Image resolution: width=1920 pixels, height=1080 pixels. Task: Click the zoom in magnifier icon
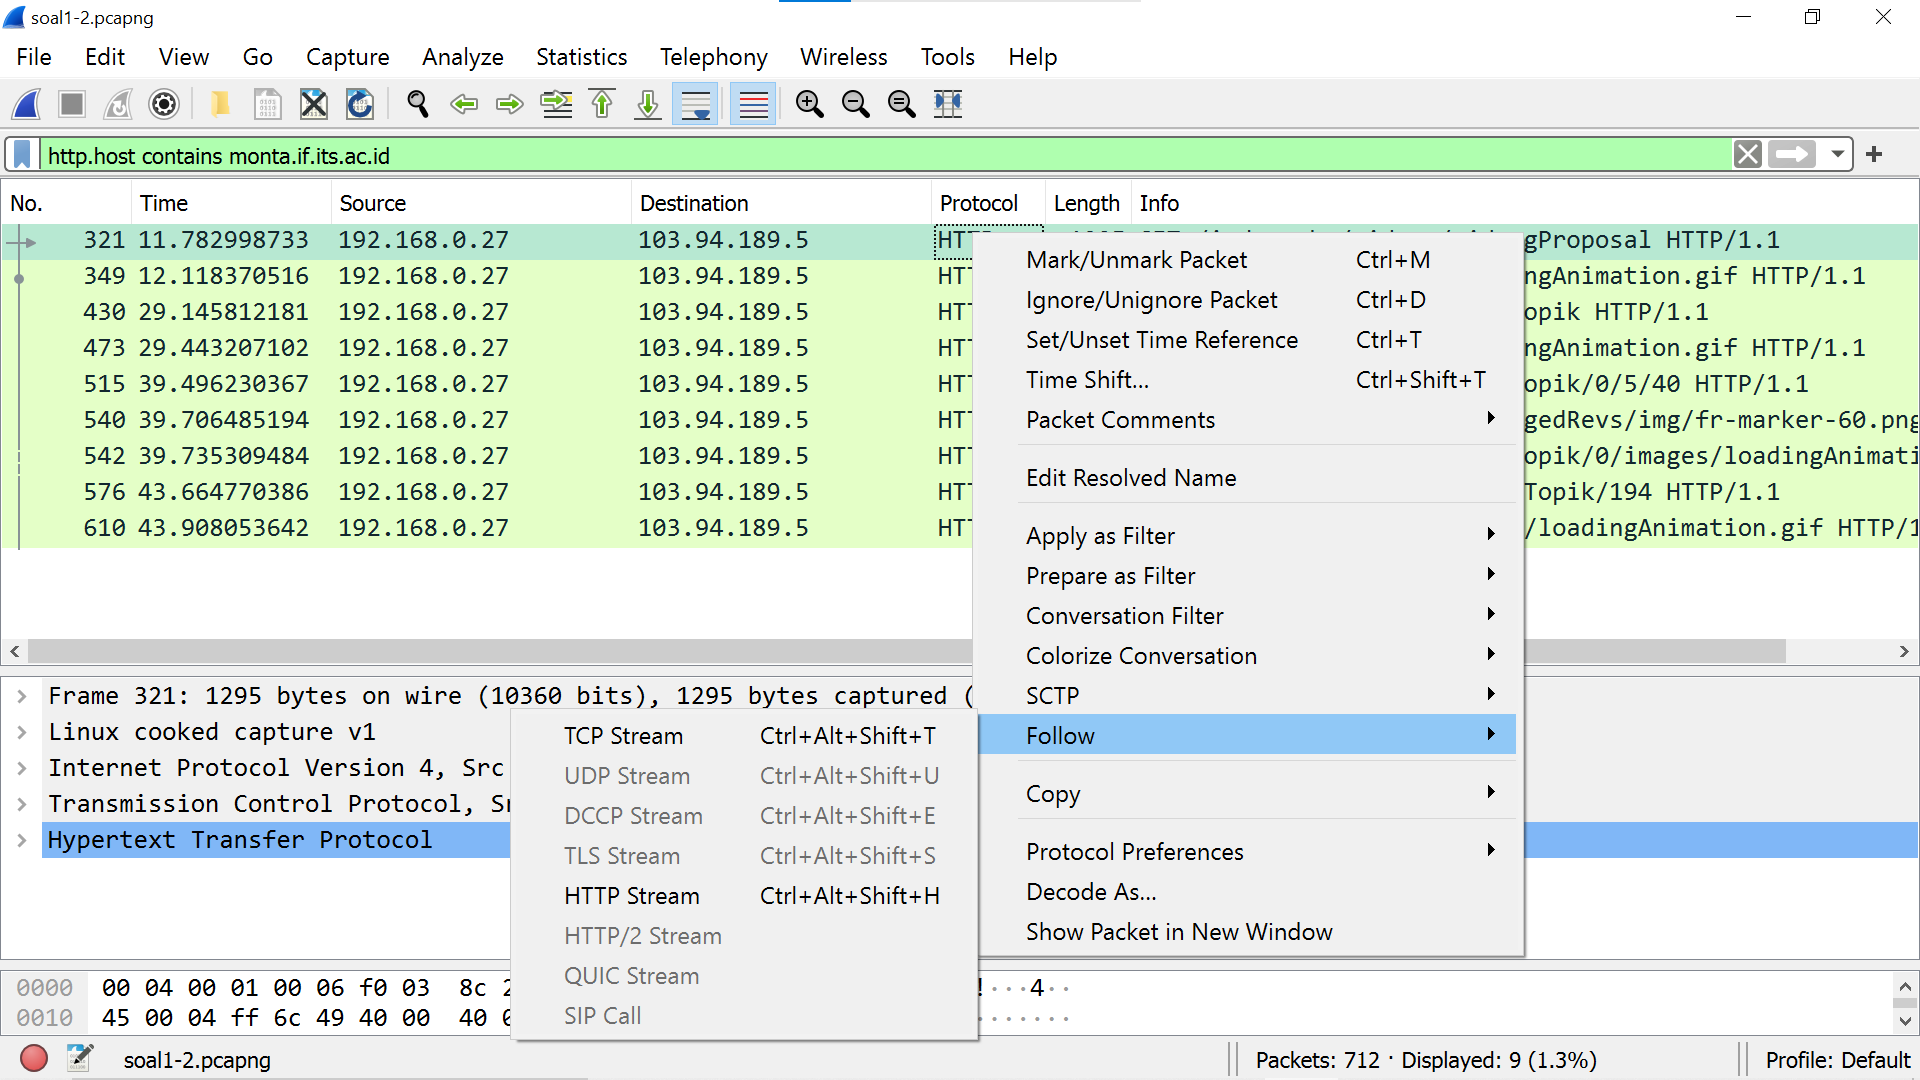[x=809, y=104]
